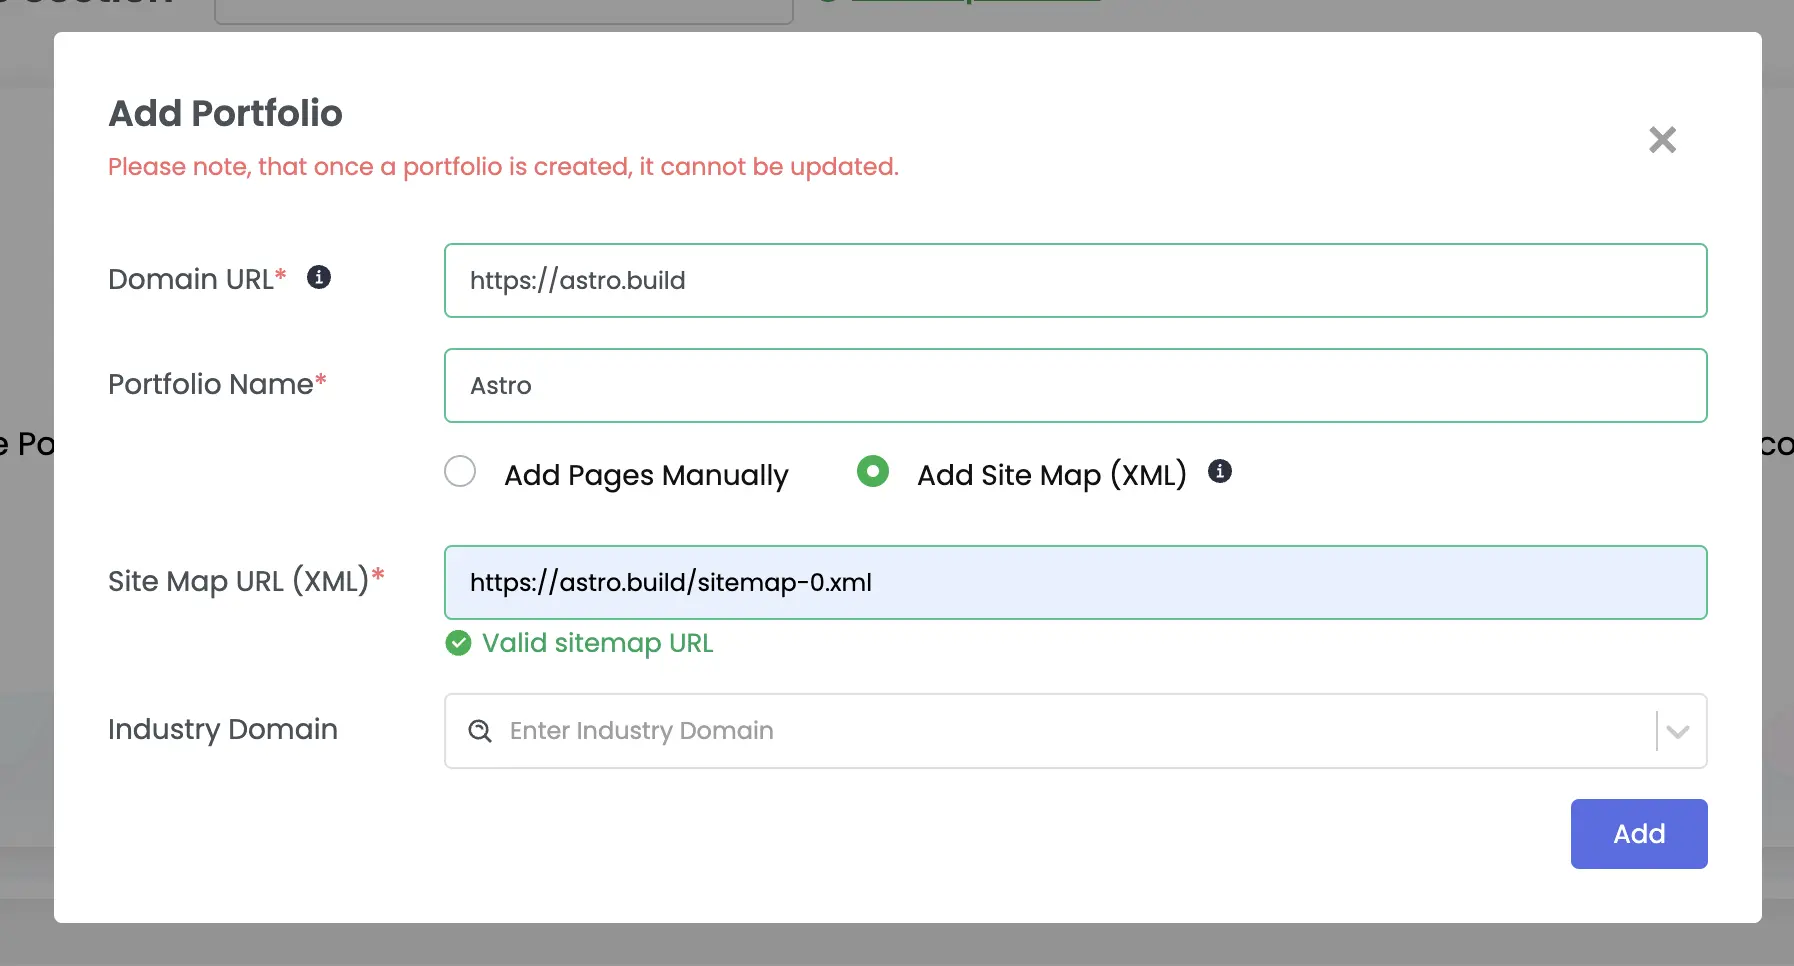The image size is (1794, 966).
Task: Click the green underlined link above the dialog
Action: 975,3
